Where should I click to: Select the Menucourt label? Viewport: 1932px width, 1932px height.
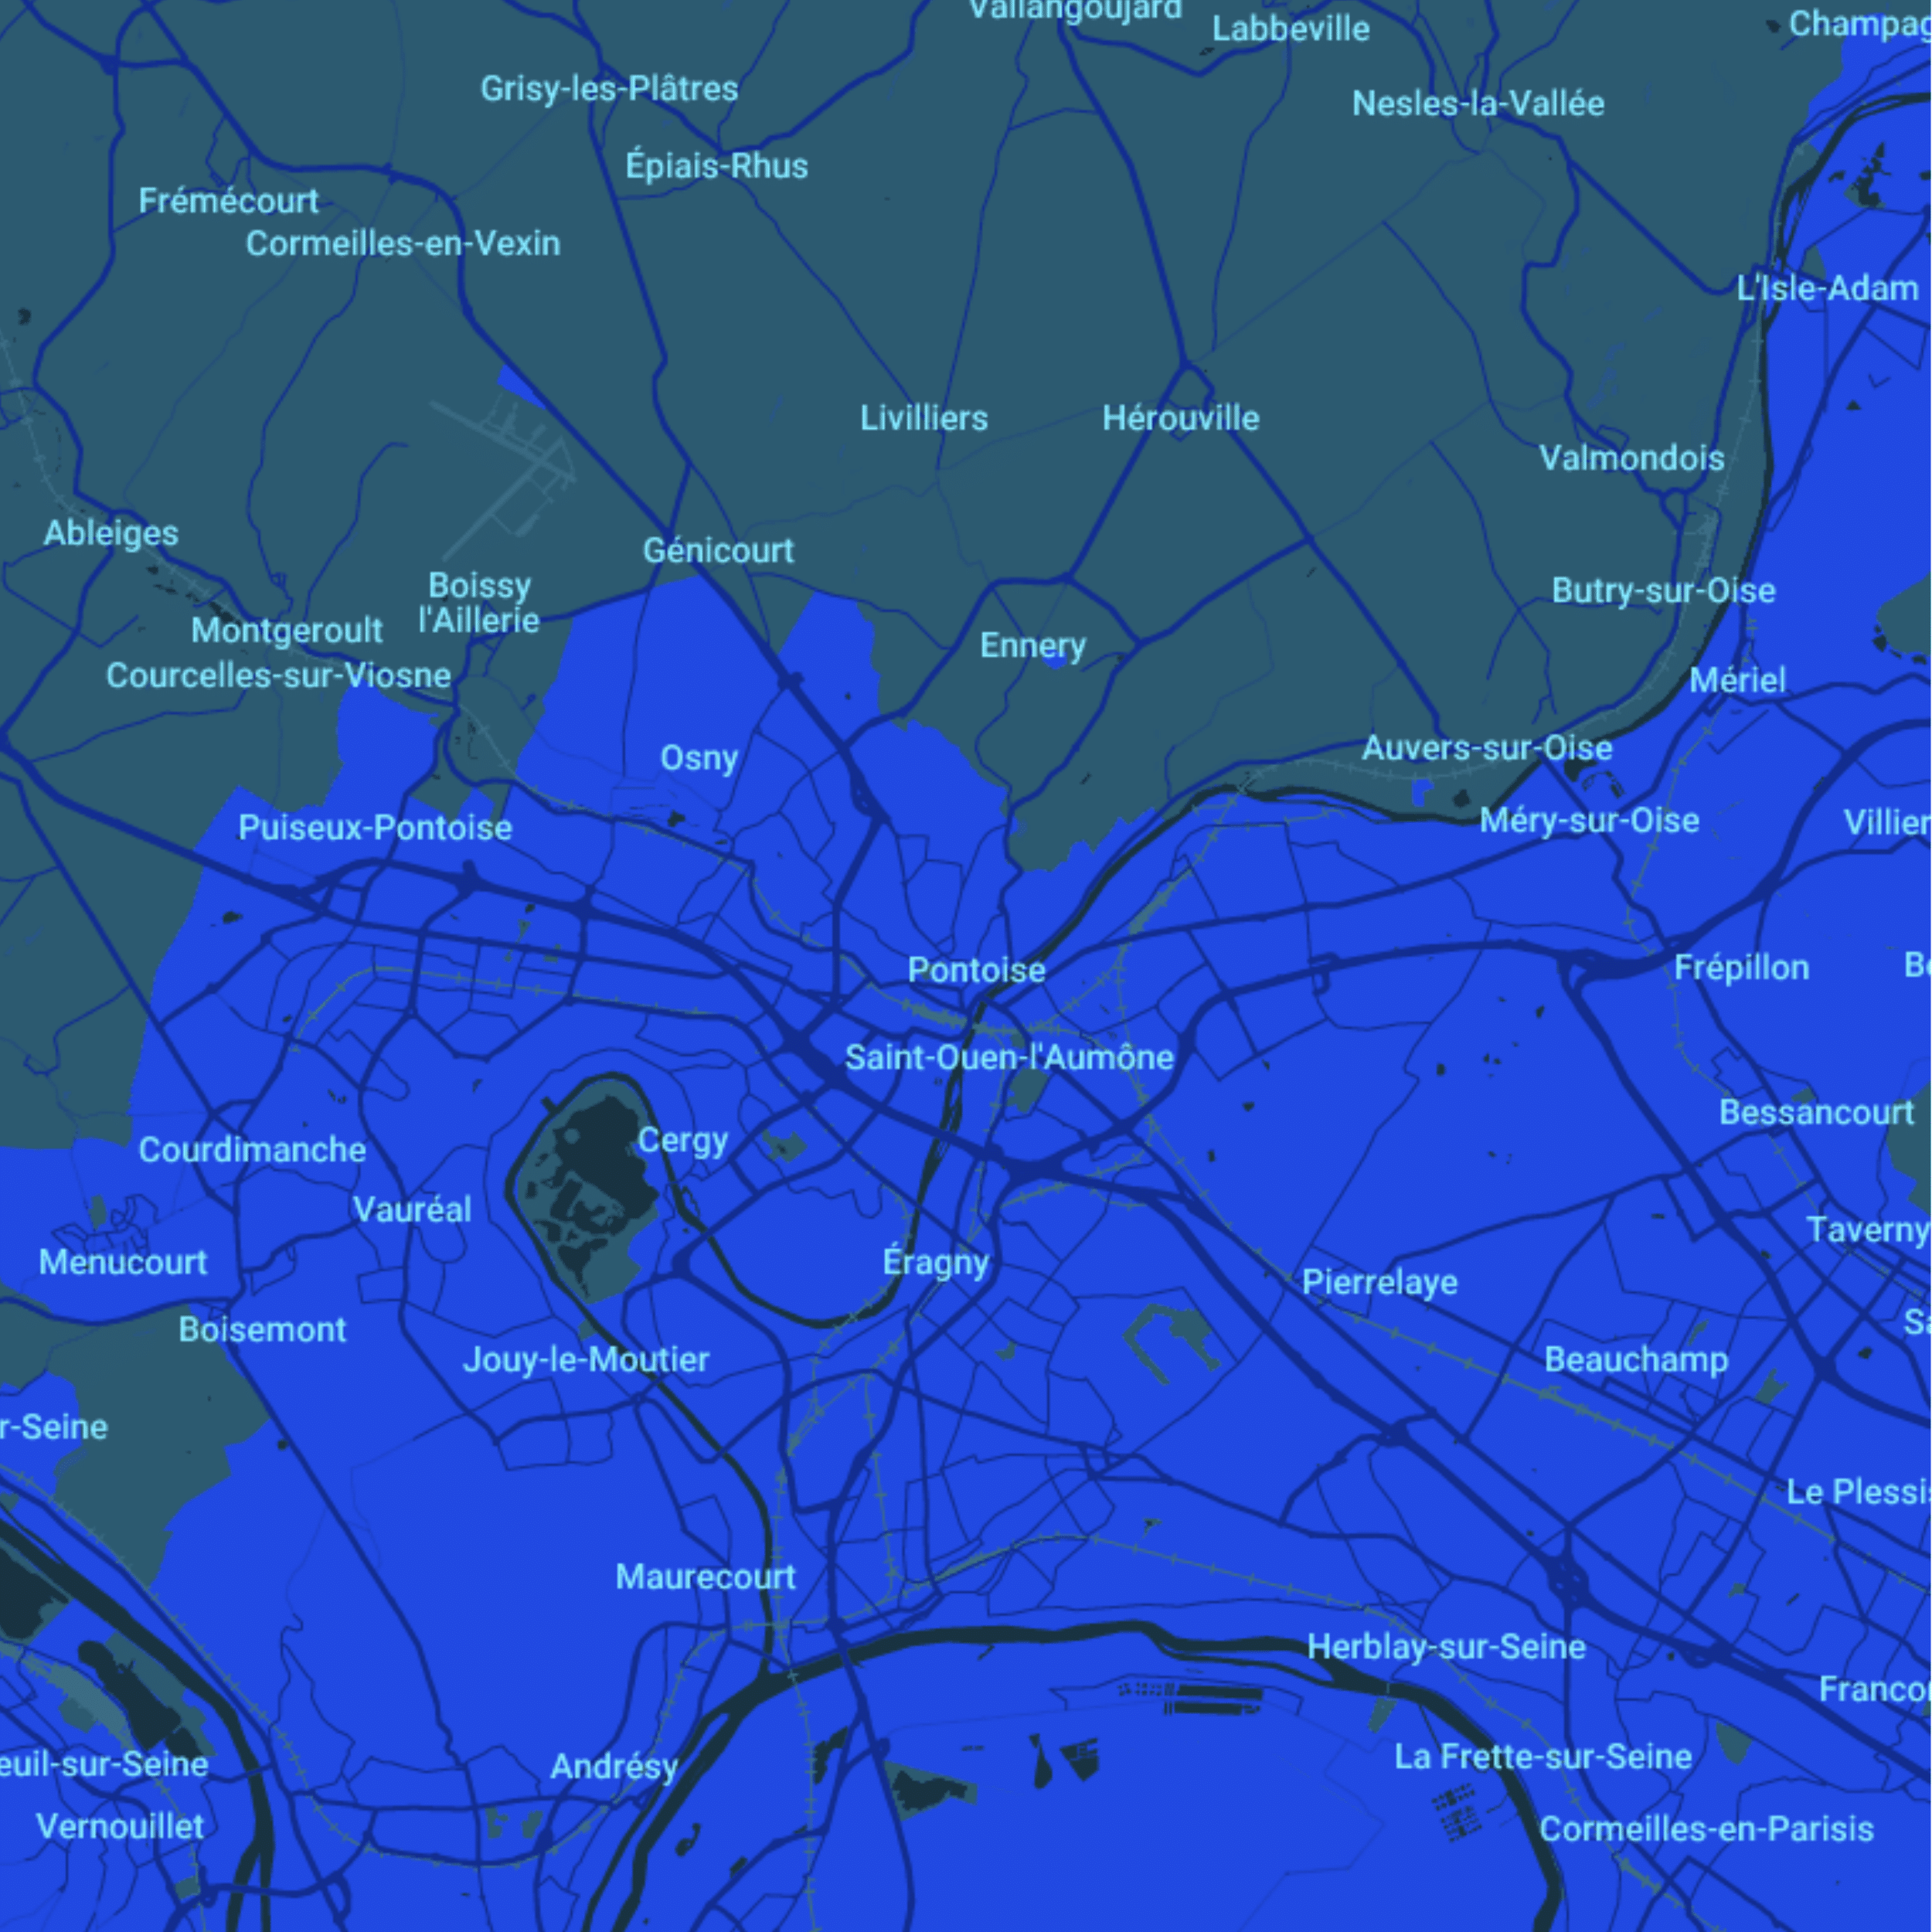click(123, 1262)
